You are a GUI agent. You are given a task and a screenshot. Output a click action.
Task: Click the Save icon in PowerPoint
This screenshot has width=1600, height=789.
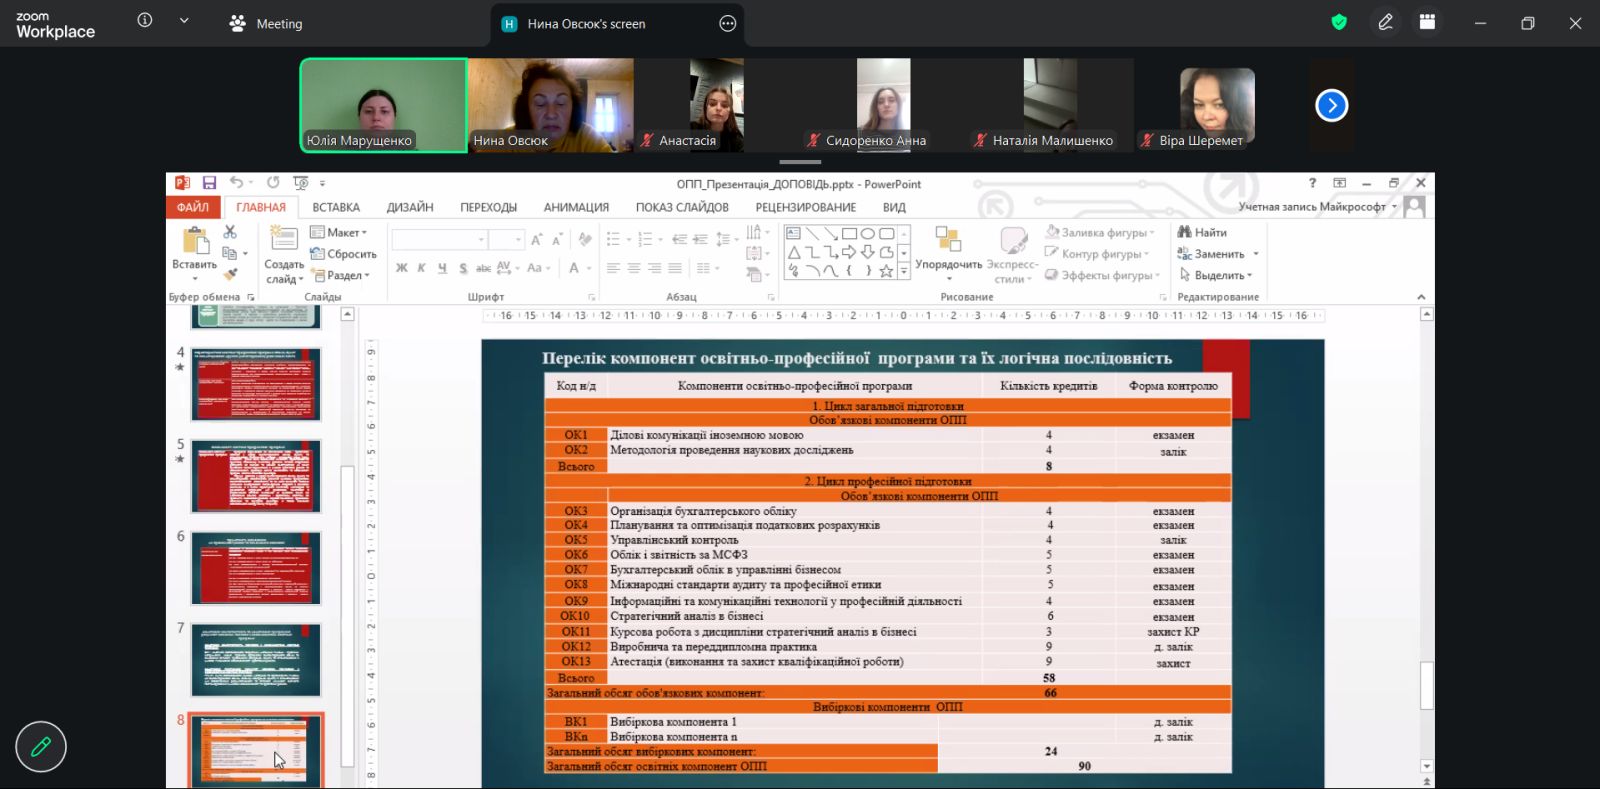(x=209, y=183)
